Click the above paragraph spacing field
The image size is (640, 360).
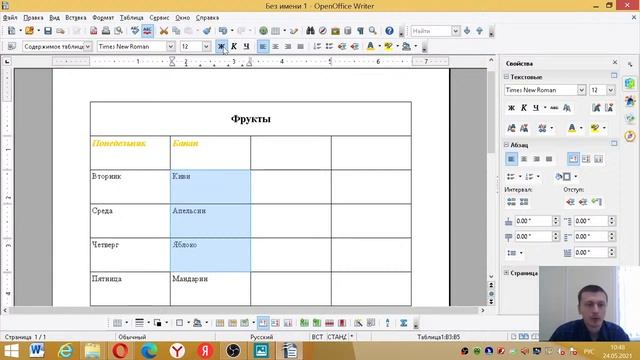(533, 221)
